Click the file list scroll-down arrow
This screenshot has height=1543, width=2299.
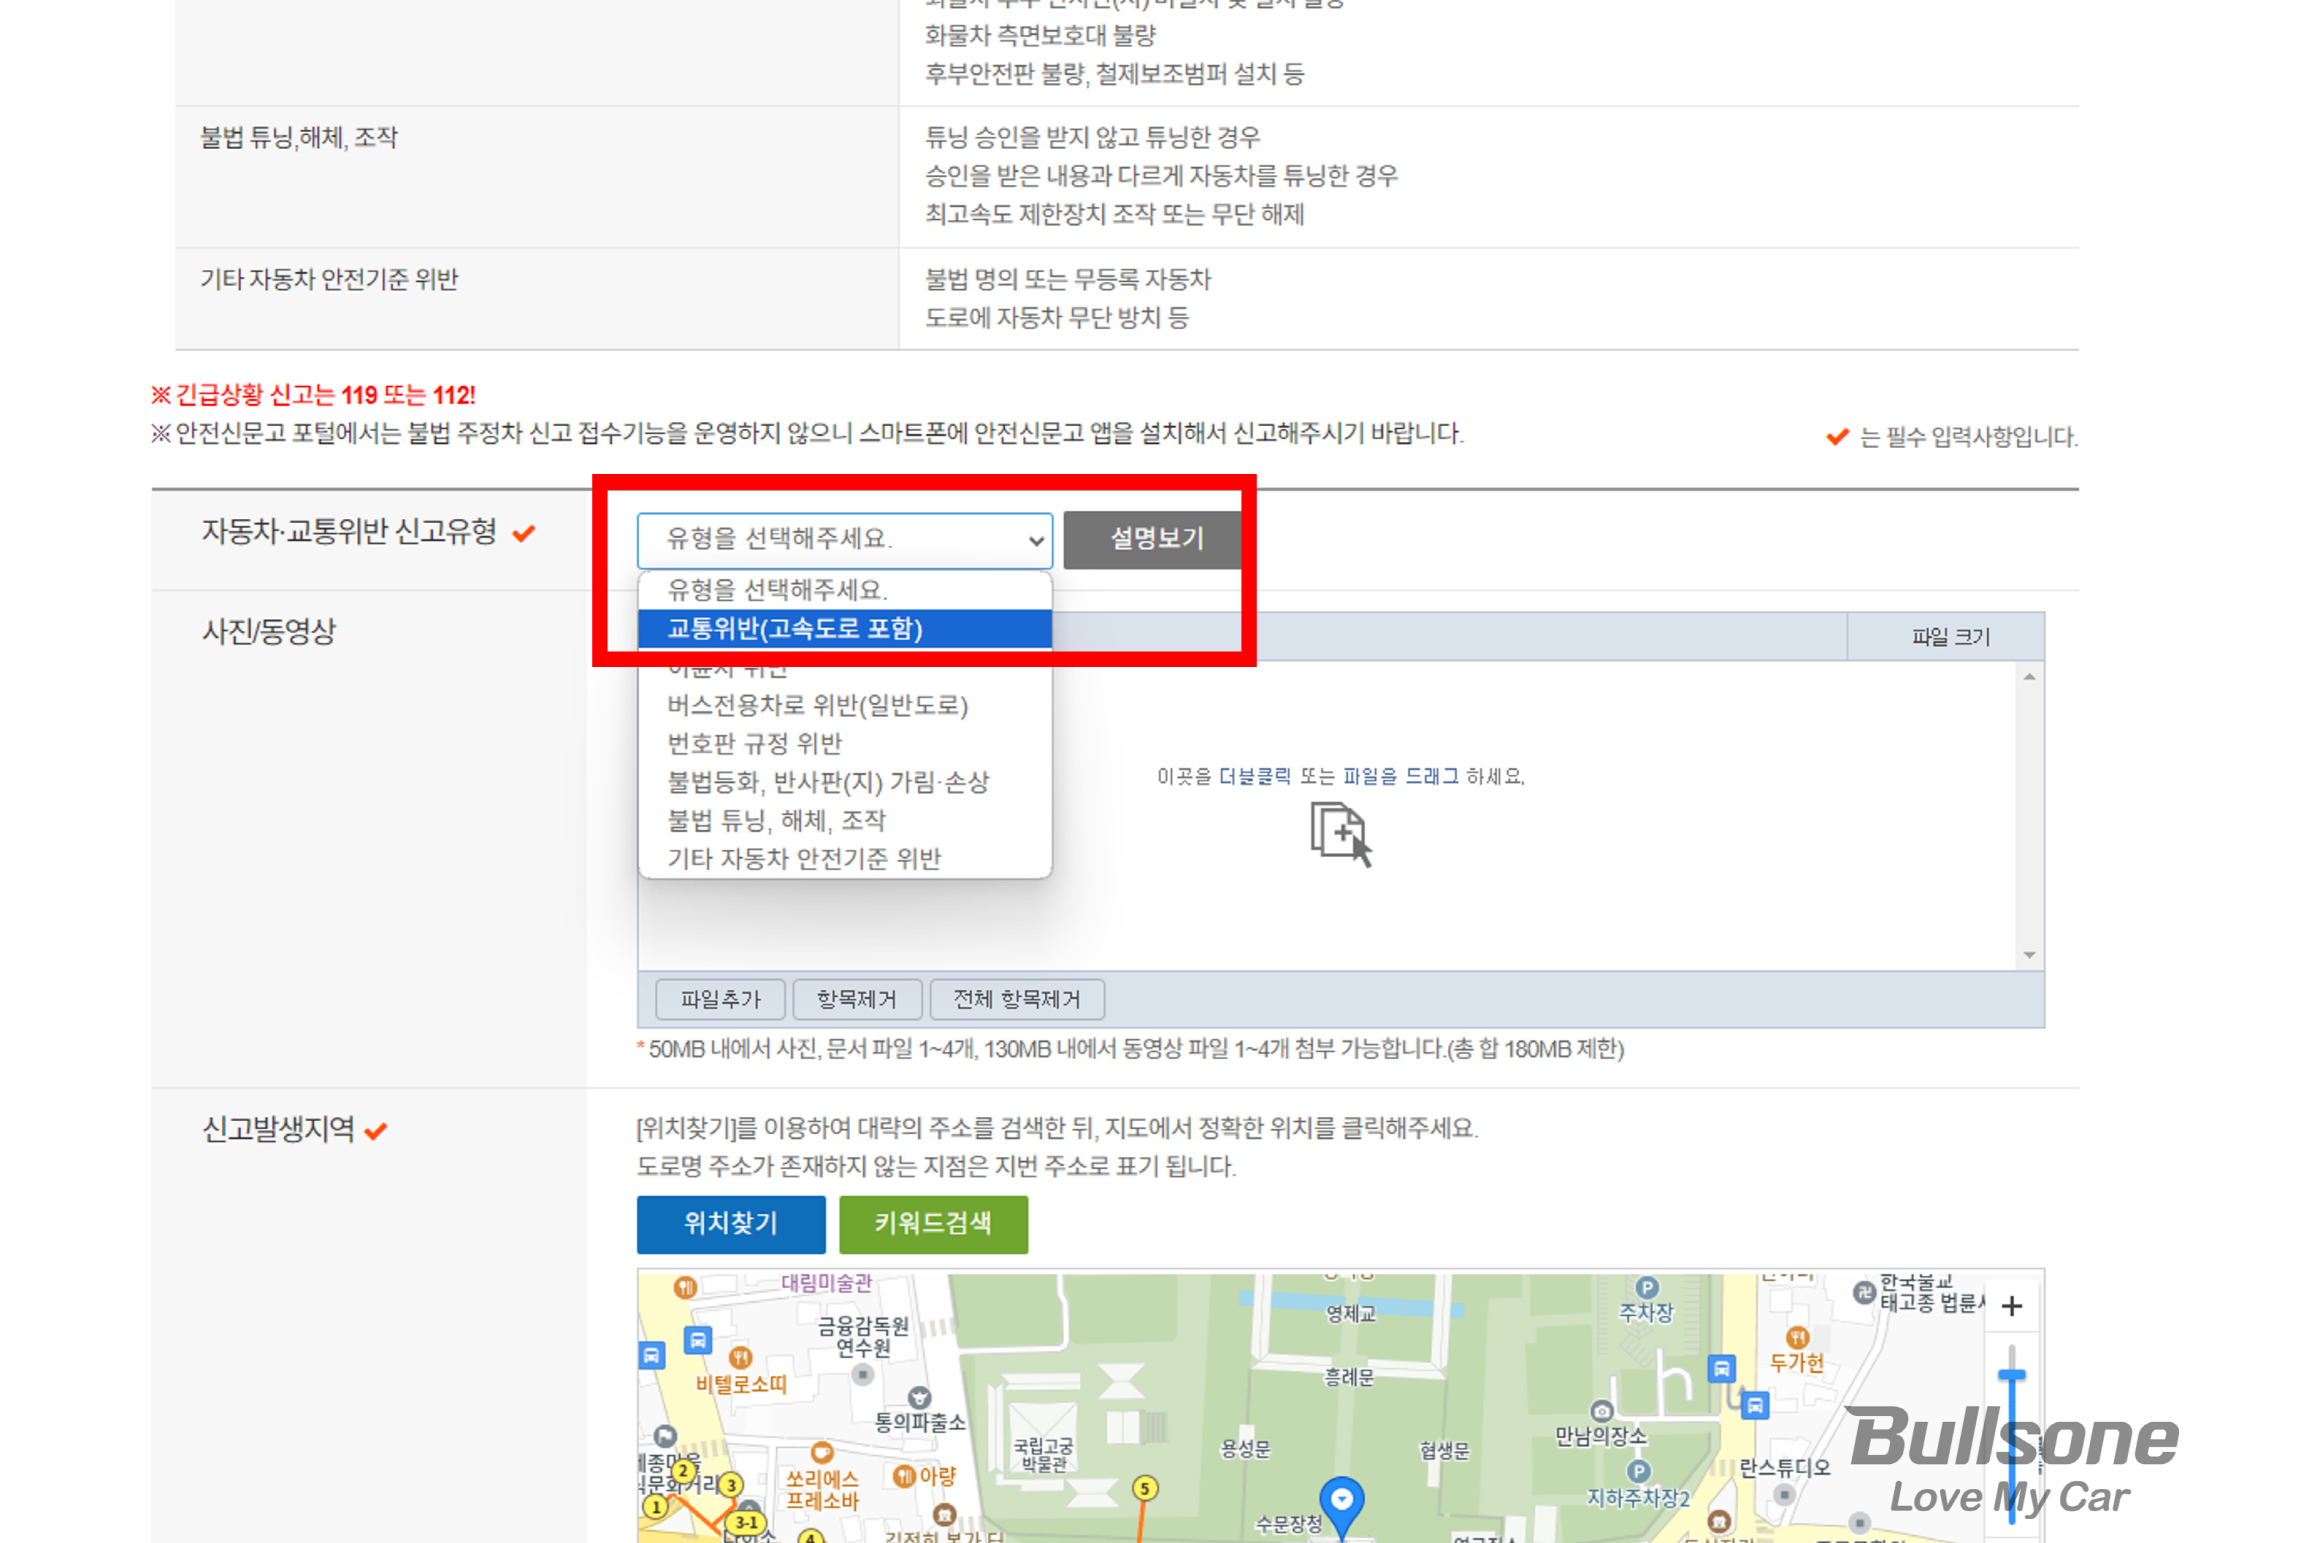2028,955
